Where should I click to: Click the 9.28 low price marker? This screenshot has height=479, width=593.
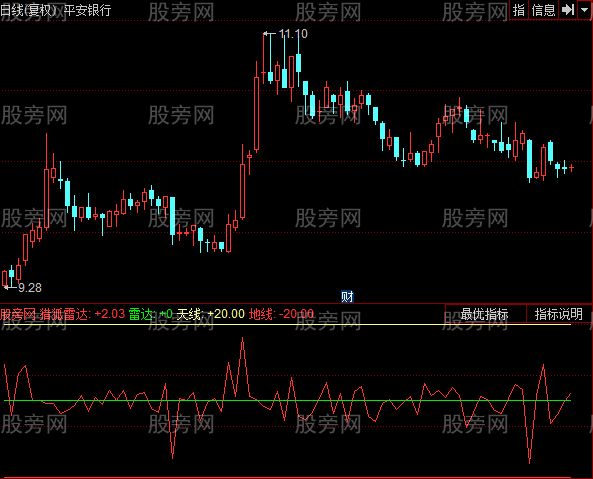pyautogui.click(x=29, y=288)
